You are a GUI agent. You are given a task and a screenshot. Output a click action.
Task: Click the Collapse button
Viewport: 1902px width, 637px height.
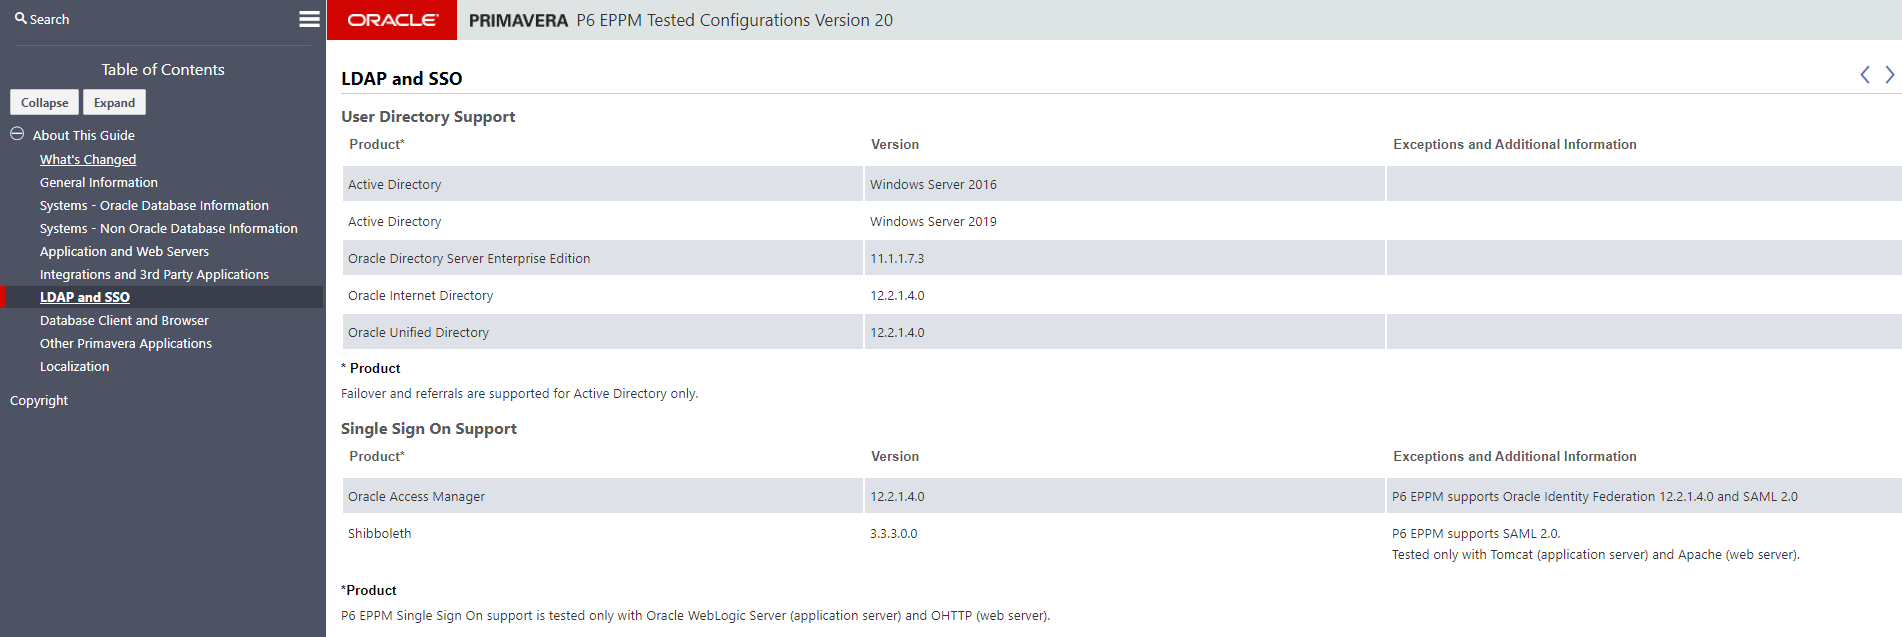click(44, 102)
